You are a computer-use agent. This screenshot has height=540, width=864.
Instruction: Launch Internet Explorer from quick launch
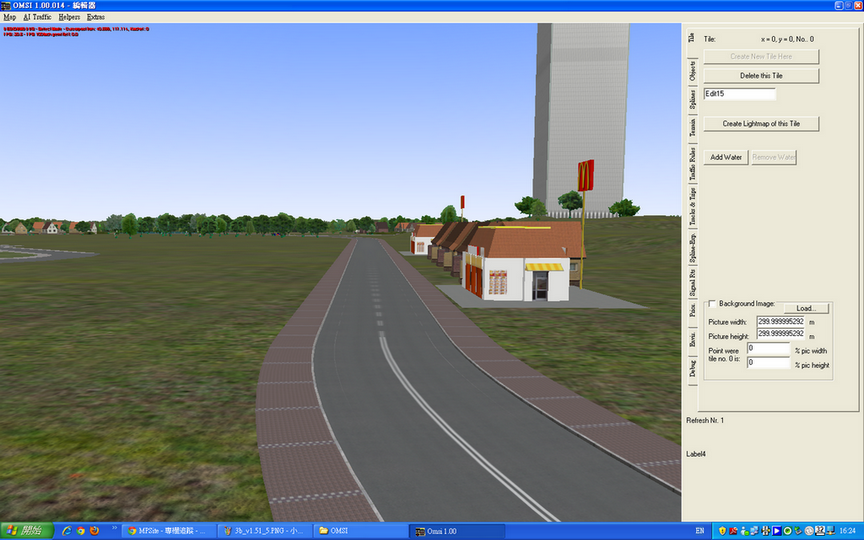coord(67,531)
